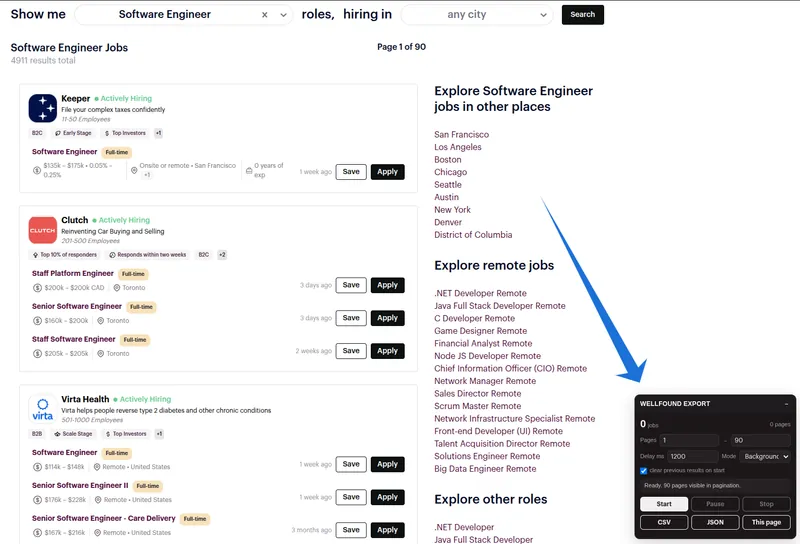The height and width of the screenshot is (544, 800).
Task: Save Virta Health Software Engineer job
Action: pyautogui.click(x=351, y=464)
